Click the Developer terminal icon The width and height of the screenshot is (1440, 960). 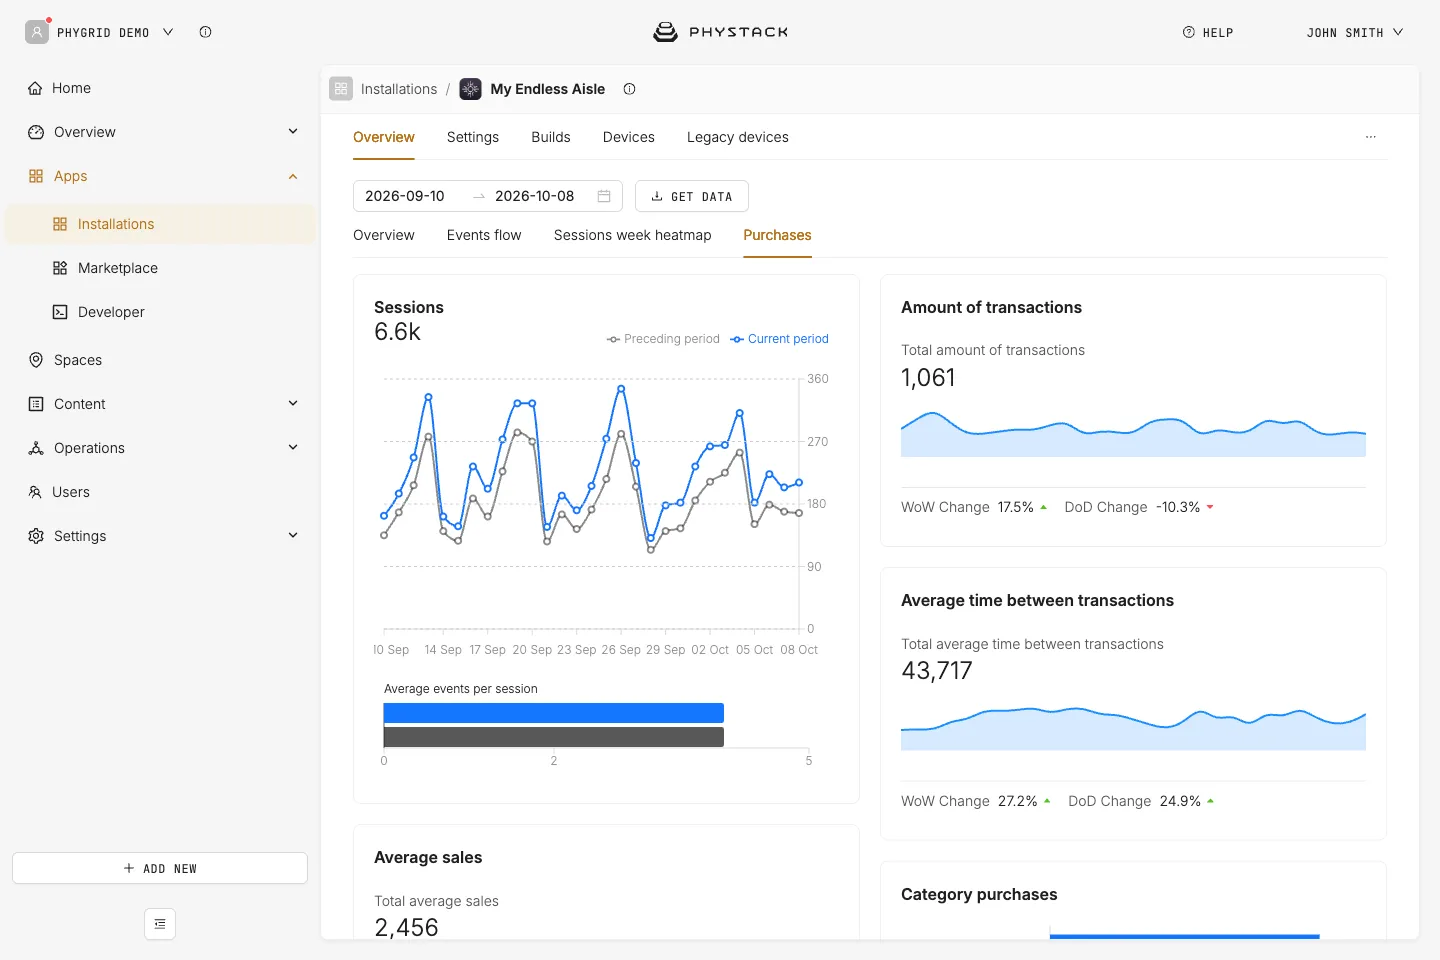pos(60,312)
